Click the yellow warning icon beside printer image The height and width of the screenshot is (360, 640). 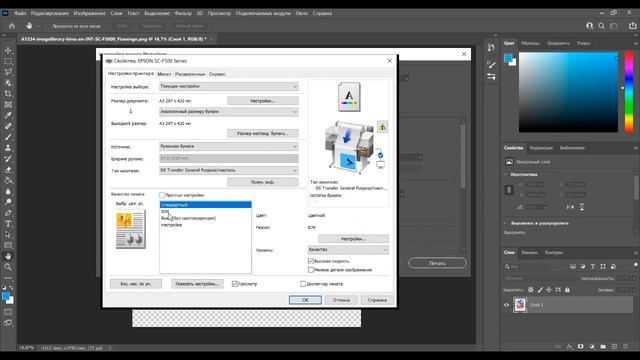coord(382,127)
